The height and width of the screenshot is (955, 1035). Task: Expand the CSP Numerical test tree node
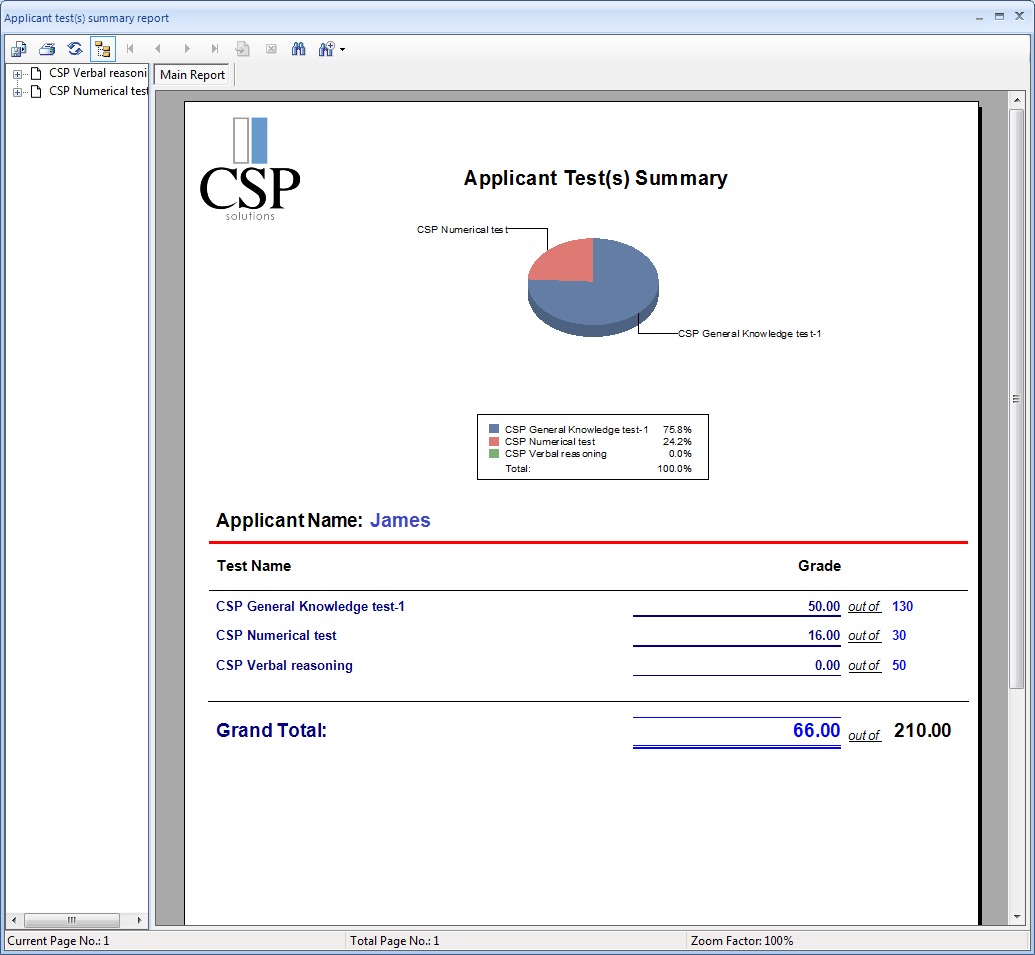tap(15, 90)
